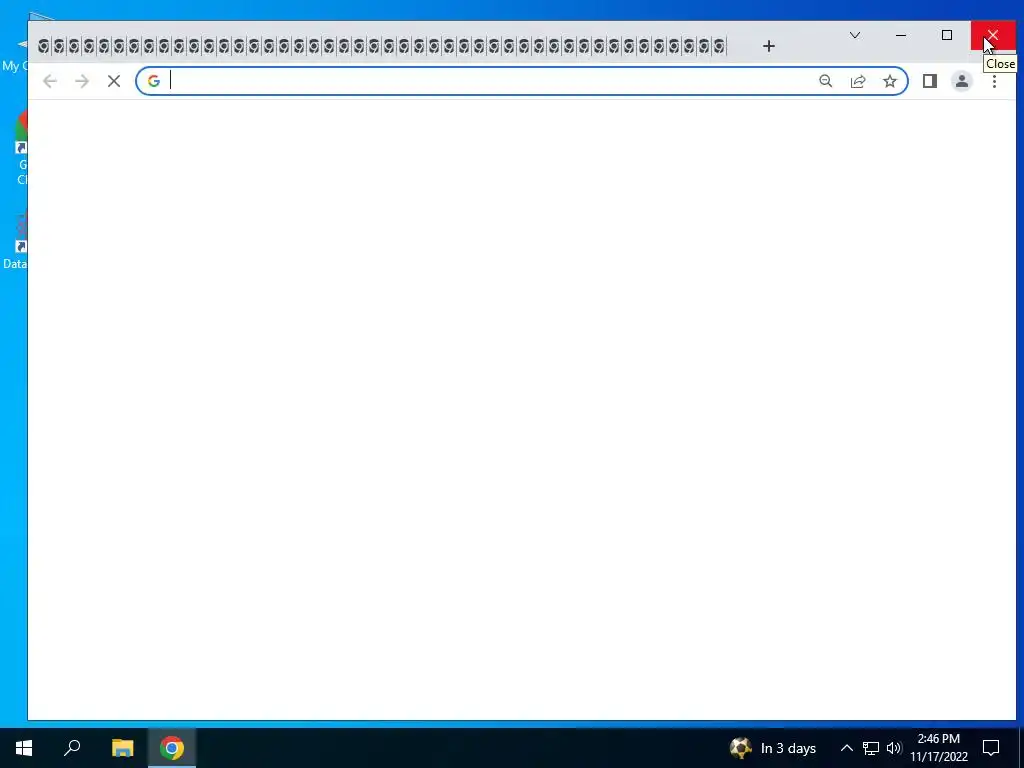Open the zoom magnifier in the address bar
1024x768 pixels.
[825, 81]
